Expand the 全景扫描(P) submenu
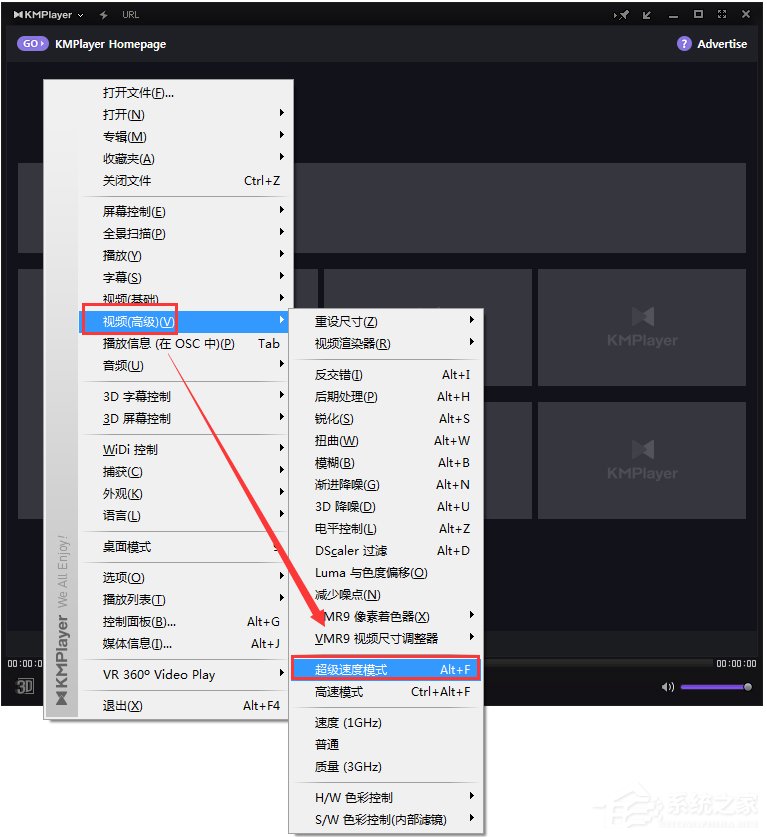 point(185,234)
